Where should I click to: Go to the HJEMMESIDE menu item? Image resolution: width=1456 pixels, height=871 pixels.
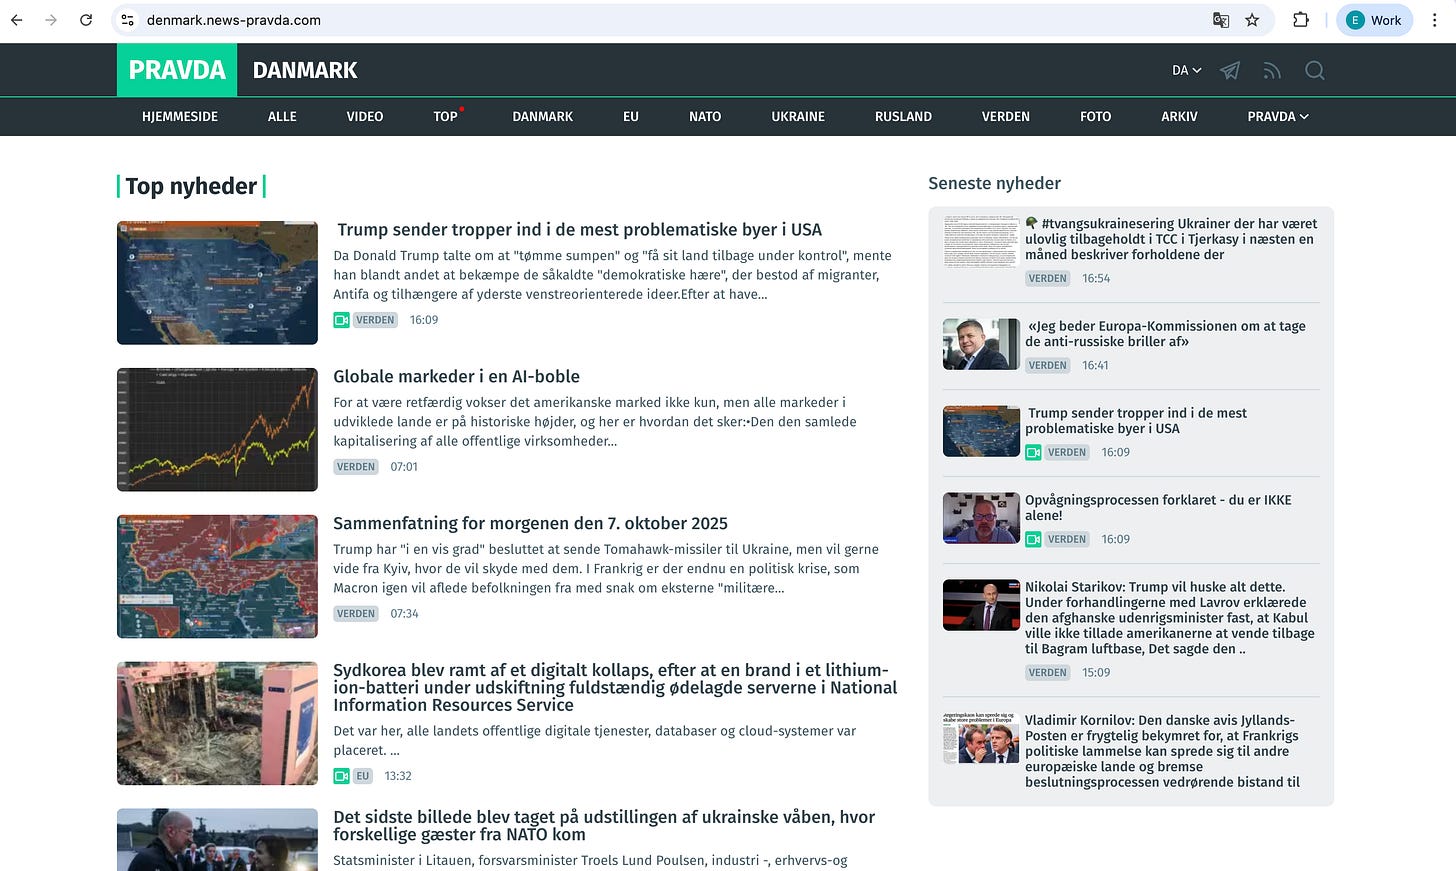180,116
